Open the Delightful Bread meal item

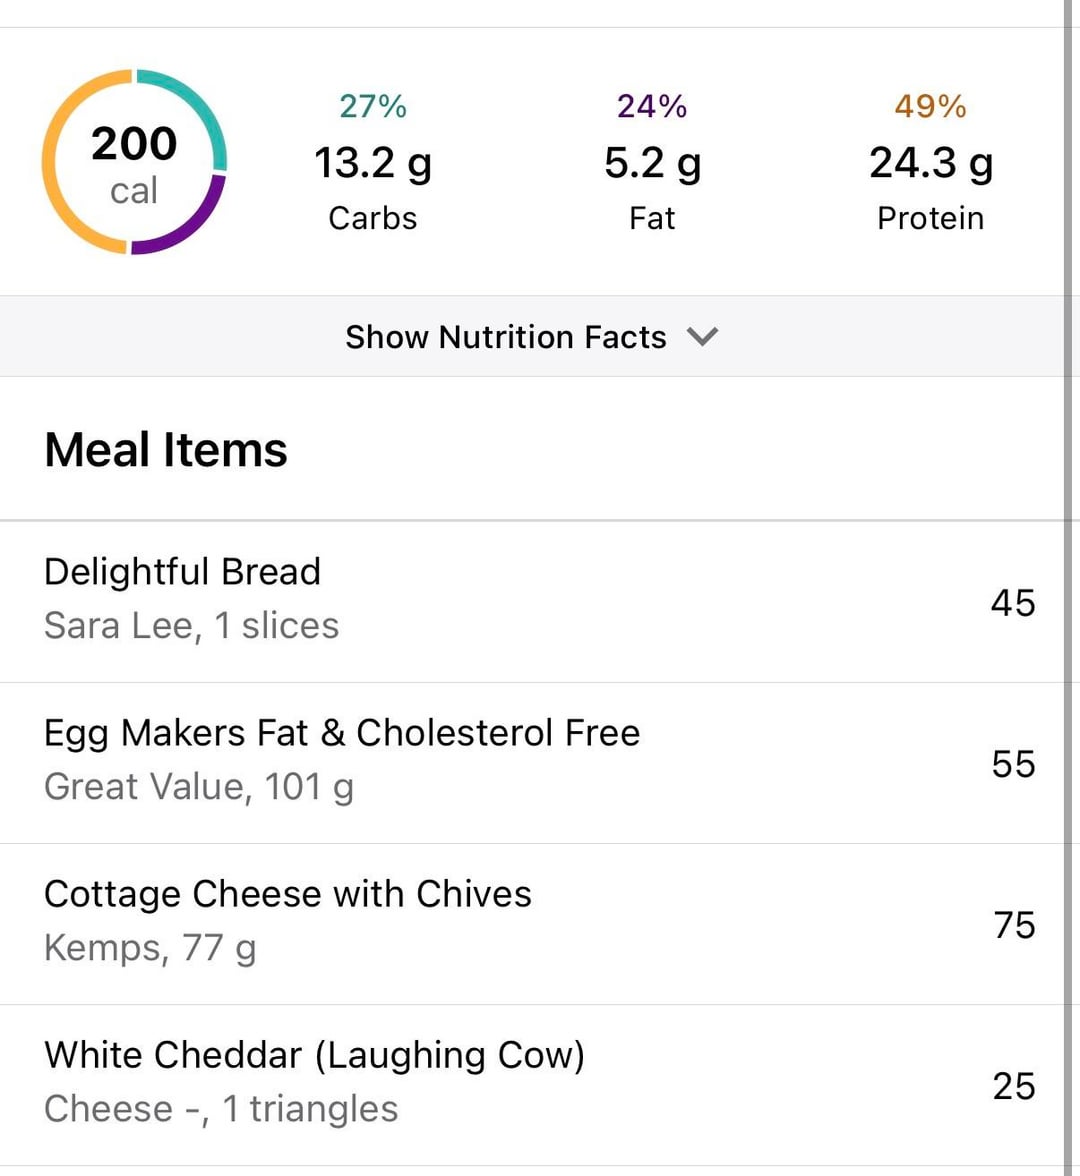pos(182,572)
